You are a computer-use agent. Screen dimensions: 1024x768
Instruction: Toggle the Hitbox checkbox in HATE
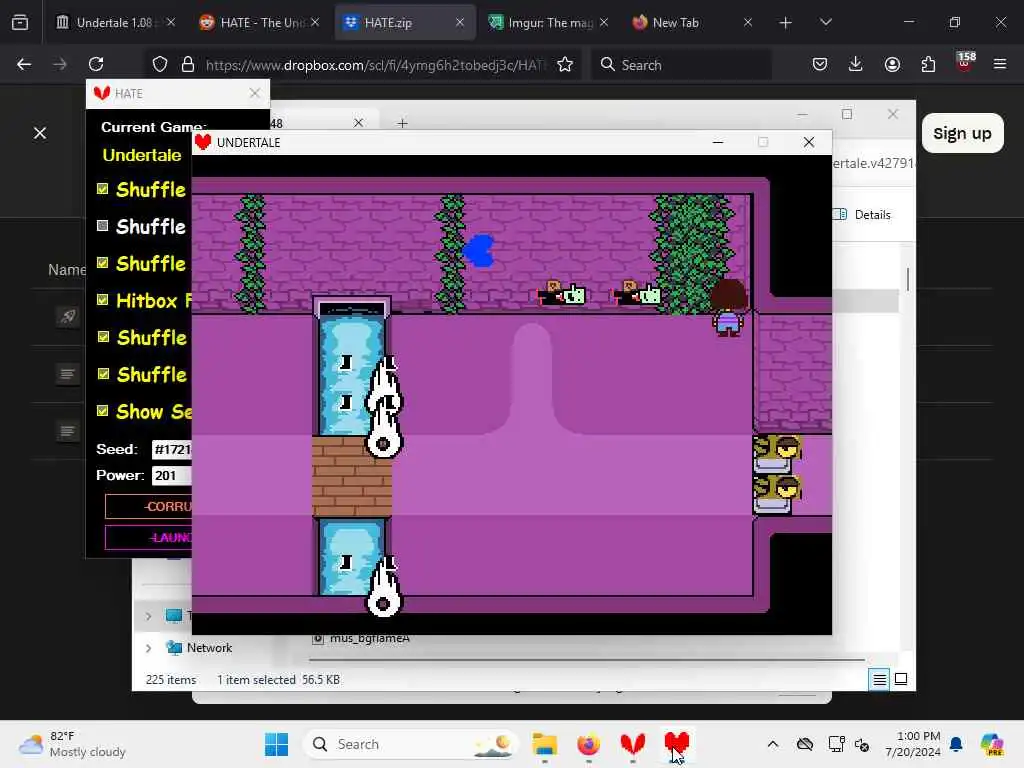tap(103, 300)
